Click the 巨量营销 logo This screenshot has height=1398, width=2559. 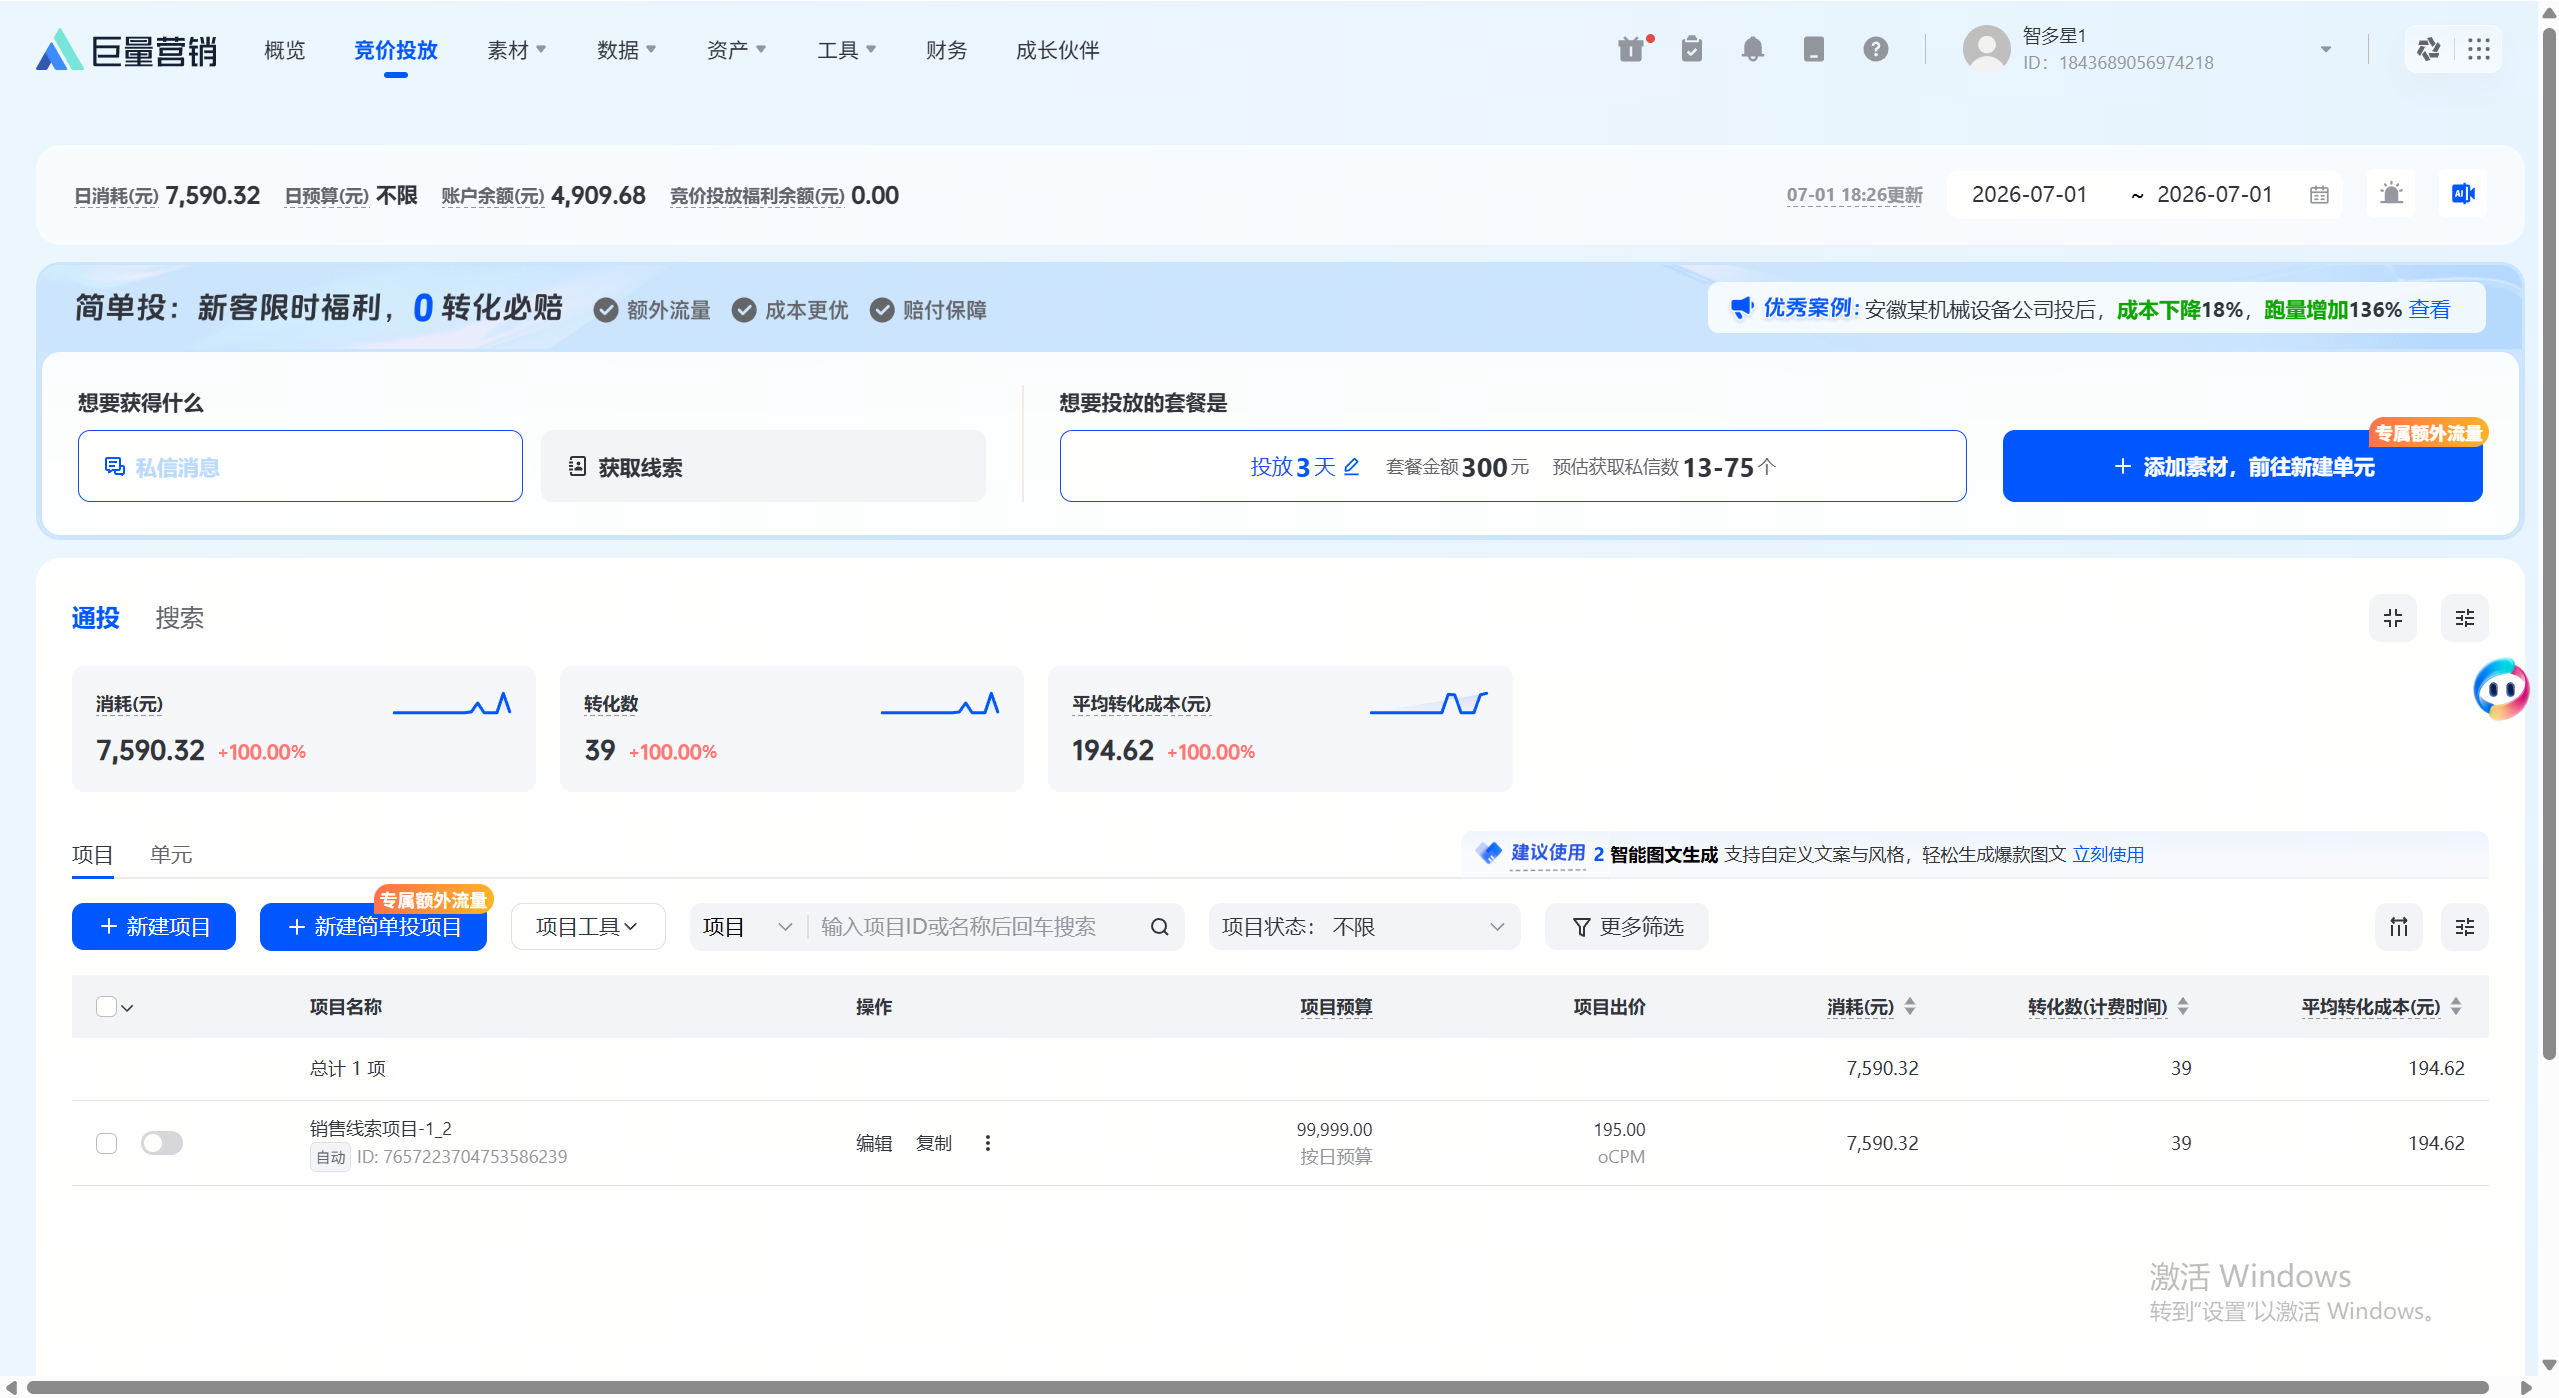click(x=126, y=50)
